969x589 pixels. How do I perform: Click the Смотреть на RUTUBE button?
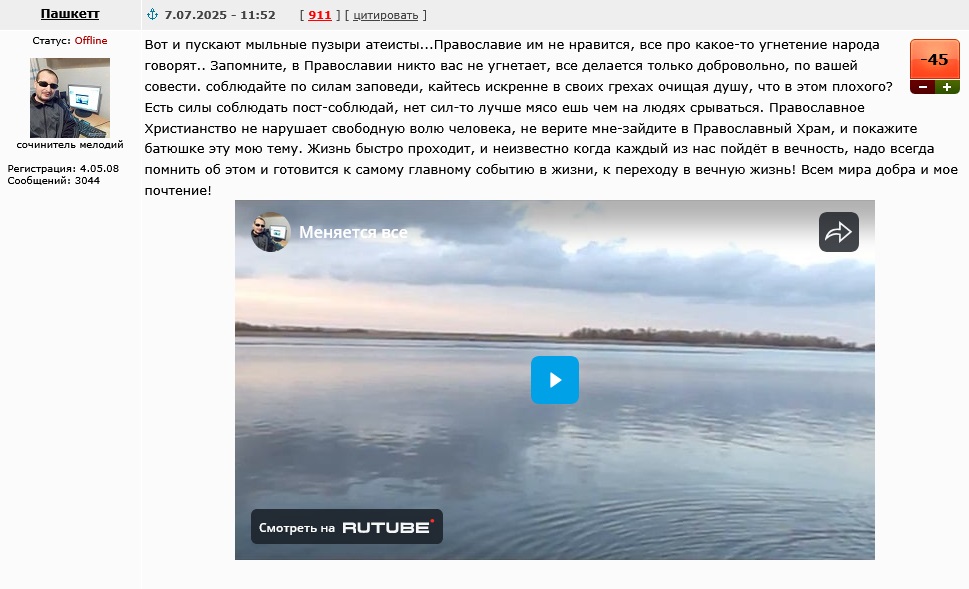coord(347,527)
